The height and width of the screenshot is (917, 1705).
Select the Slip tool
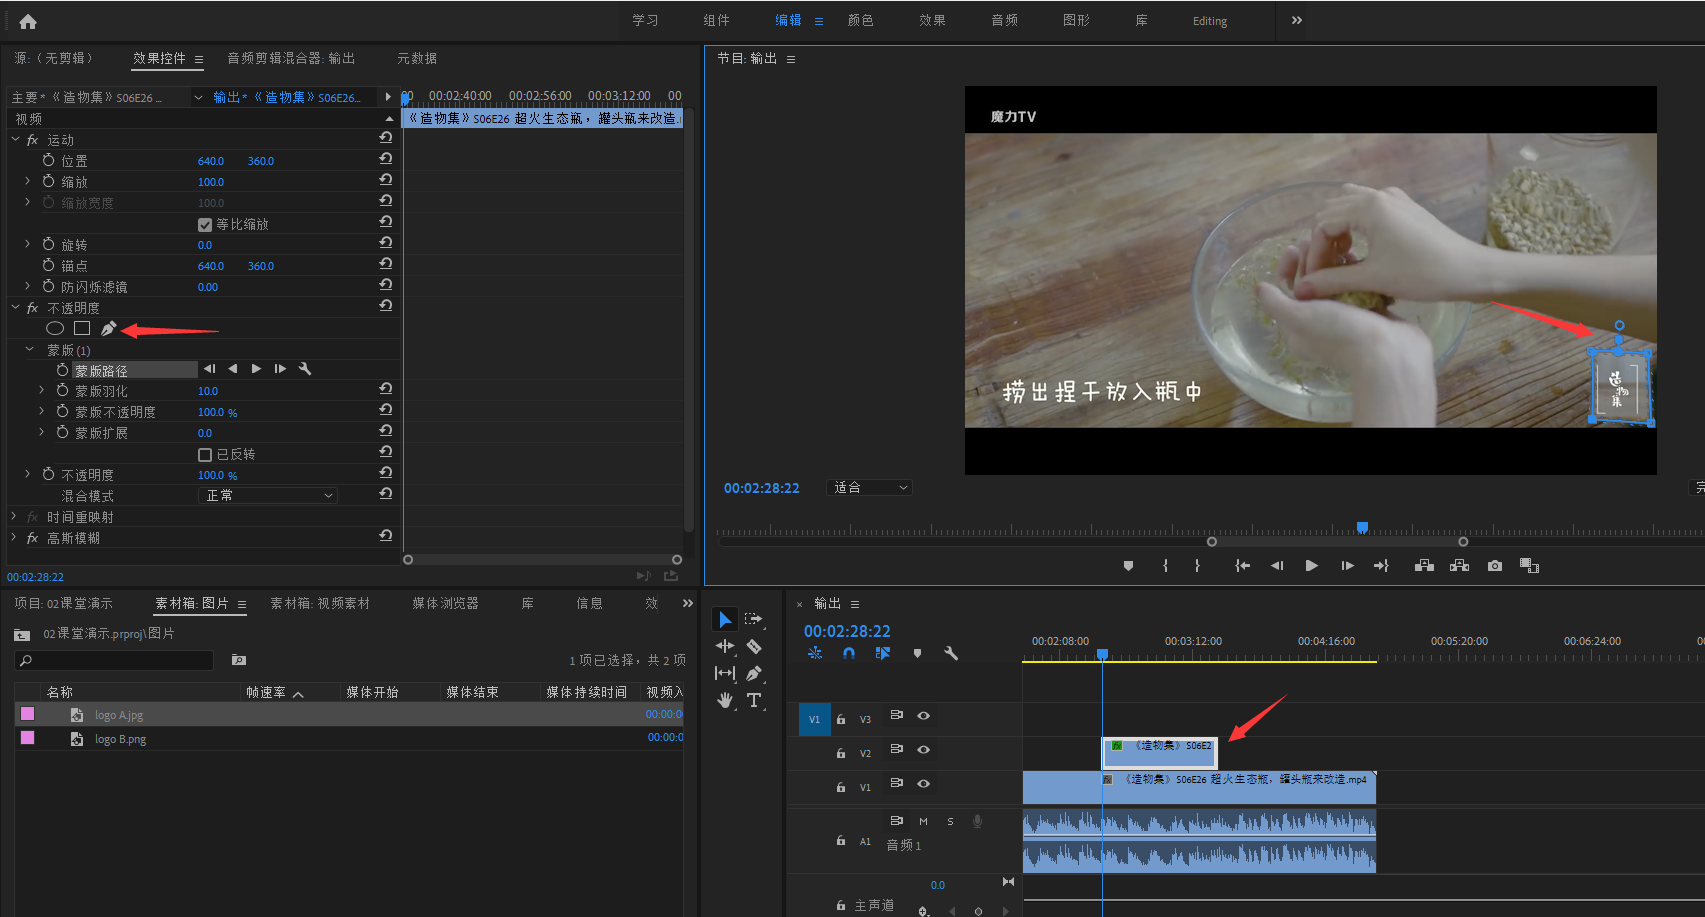pyautogui.click(x=725, y=673)
